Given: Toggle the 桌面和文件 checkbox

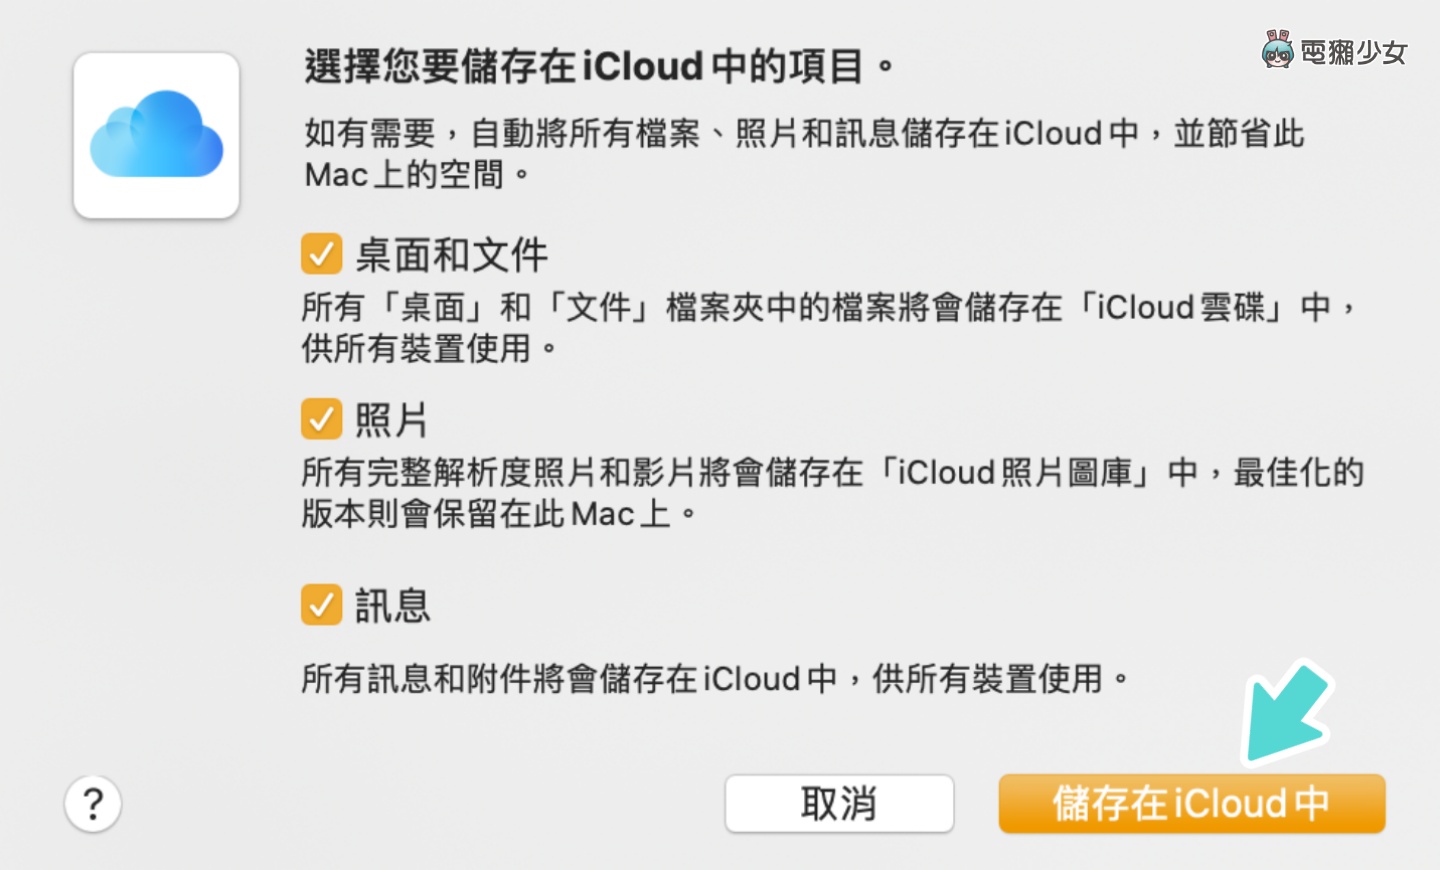Looking at the screenshot, I should pyautogui.click(x=321, y=254).
